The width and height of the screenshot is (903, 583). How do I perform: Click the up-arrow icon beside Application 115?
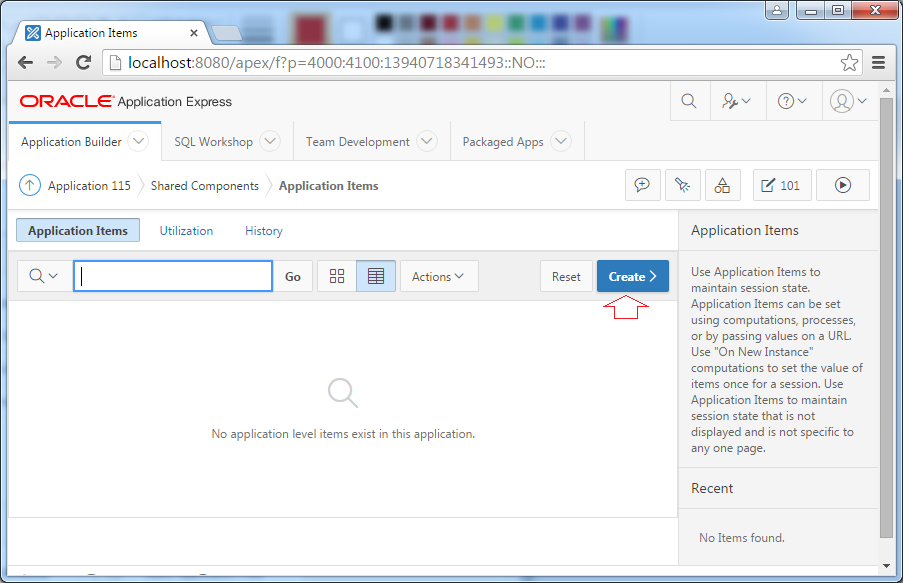click(x=30, y=186)
